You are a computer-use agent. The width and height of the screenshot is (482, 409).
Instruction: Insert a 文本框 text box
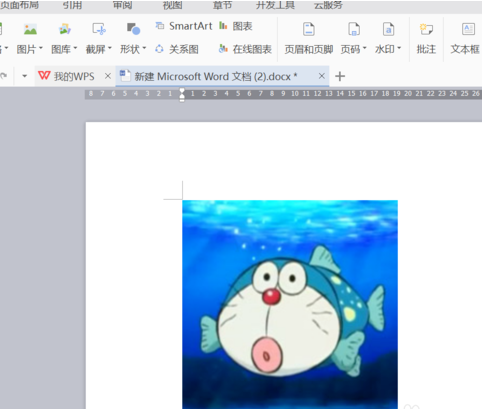coord(466,38)
